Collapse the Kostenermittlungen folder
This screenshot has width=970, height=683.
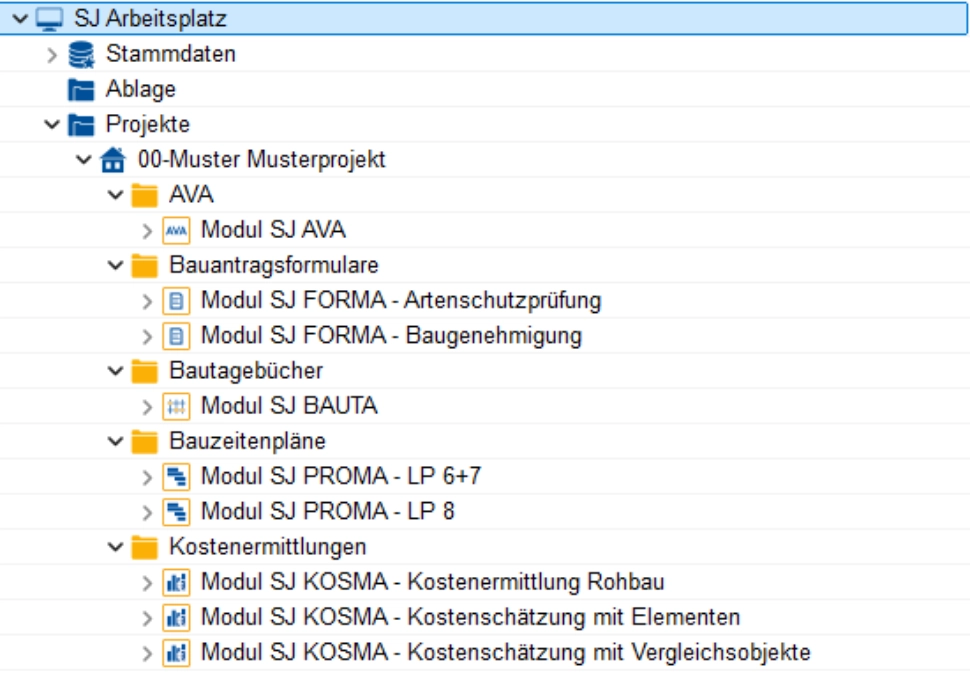116,547
